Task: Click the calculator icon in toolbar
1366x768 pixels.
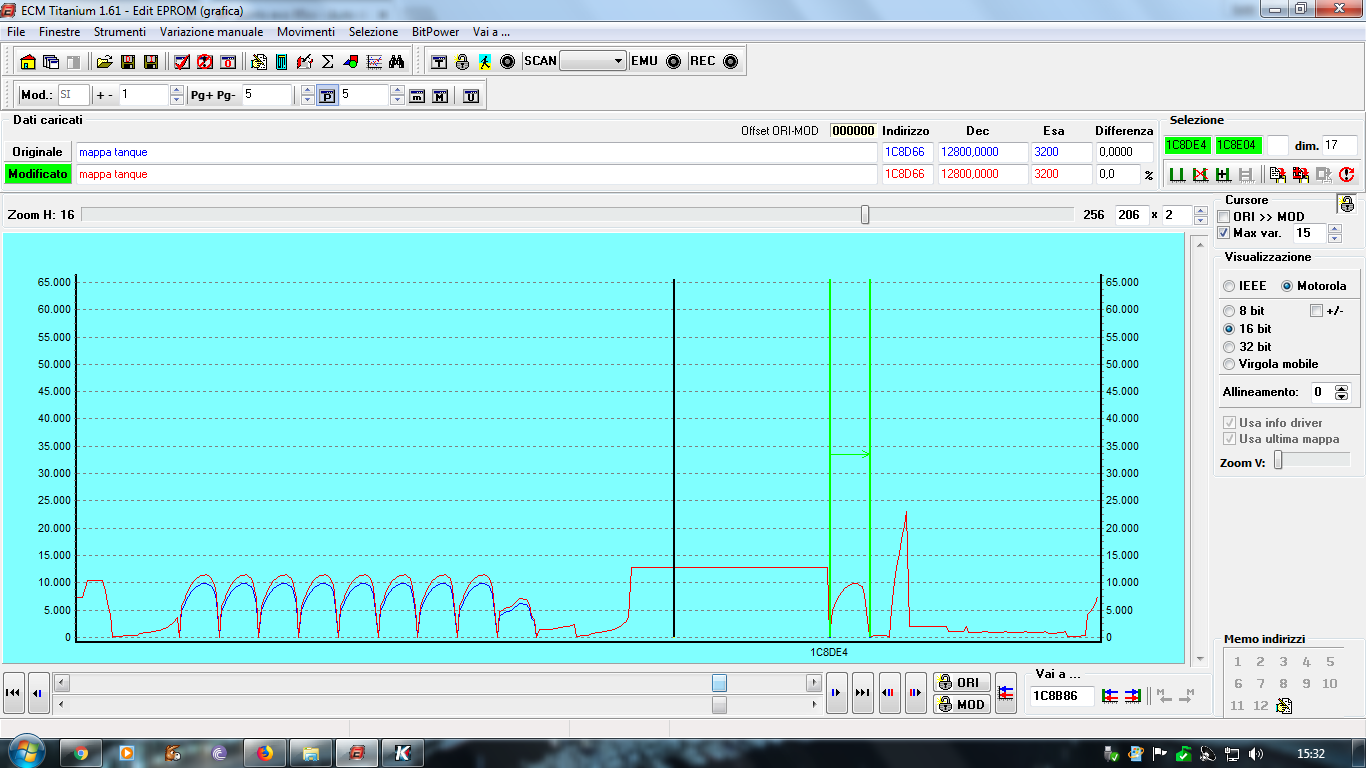Action: click(x=282, y=61)
